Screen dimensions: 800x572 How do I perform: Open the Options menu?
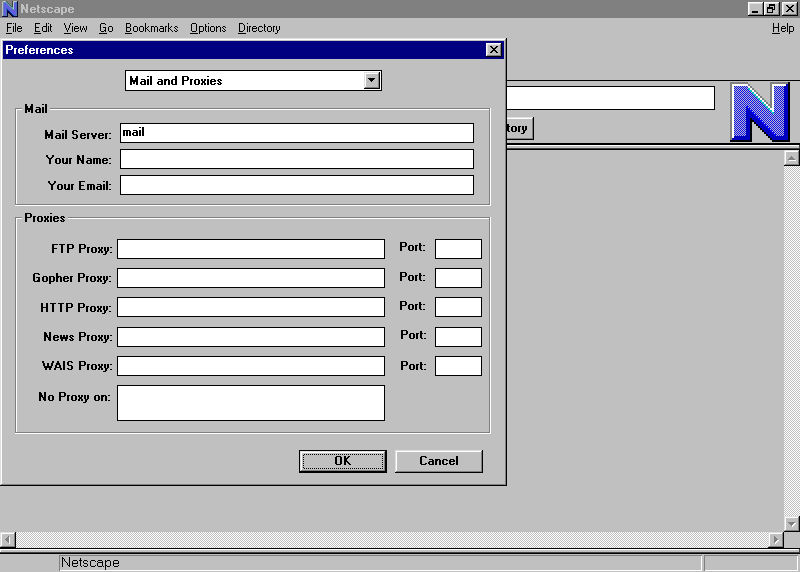[x=208, y=28]
